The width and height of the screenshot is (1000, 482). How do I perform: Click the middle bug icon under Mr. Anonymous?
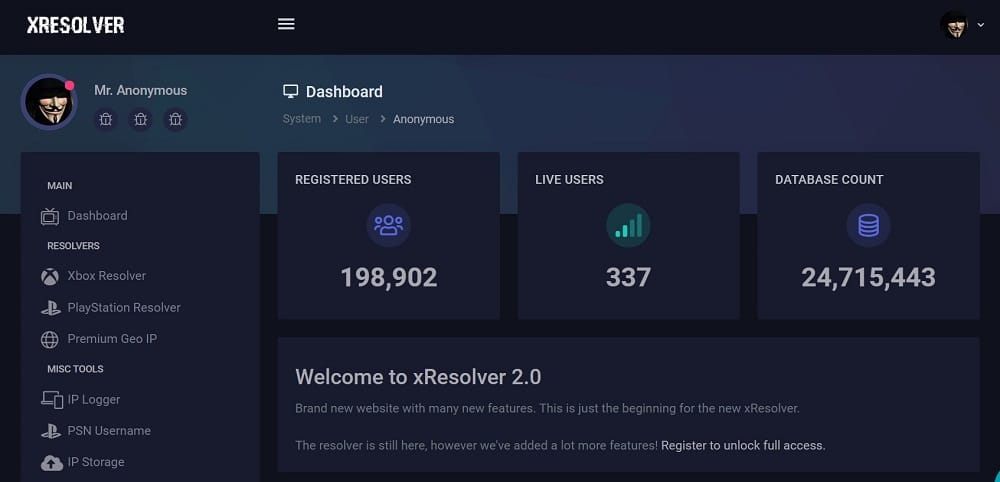[x=140, y=119]
